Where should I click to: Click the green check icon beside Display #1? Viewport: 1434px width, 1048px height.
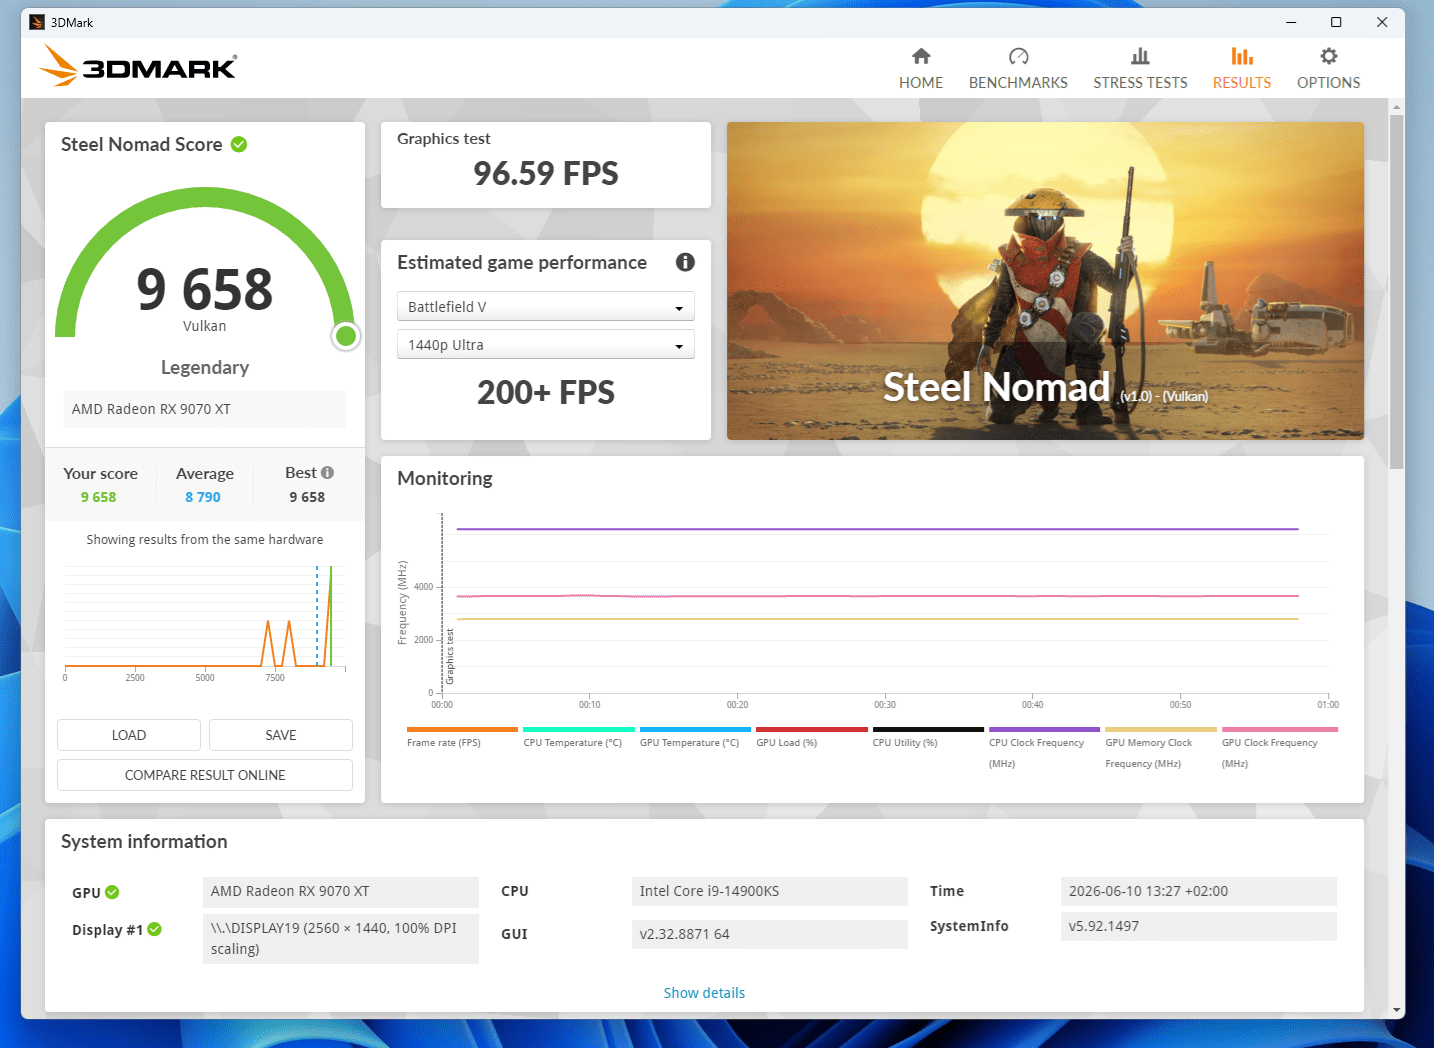[x=154, y=929]
